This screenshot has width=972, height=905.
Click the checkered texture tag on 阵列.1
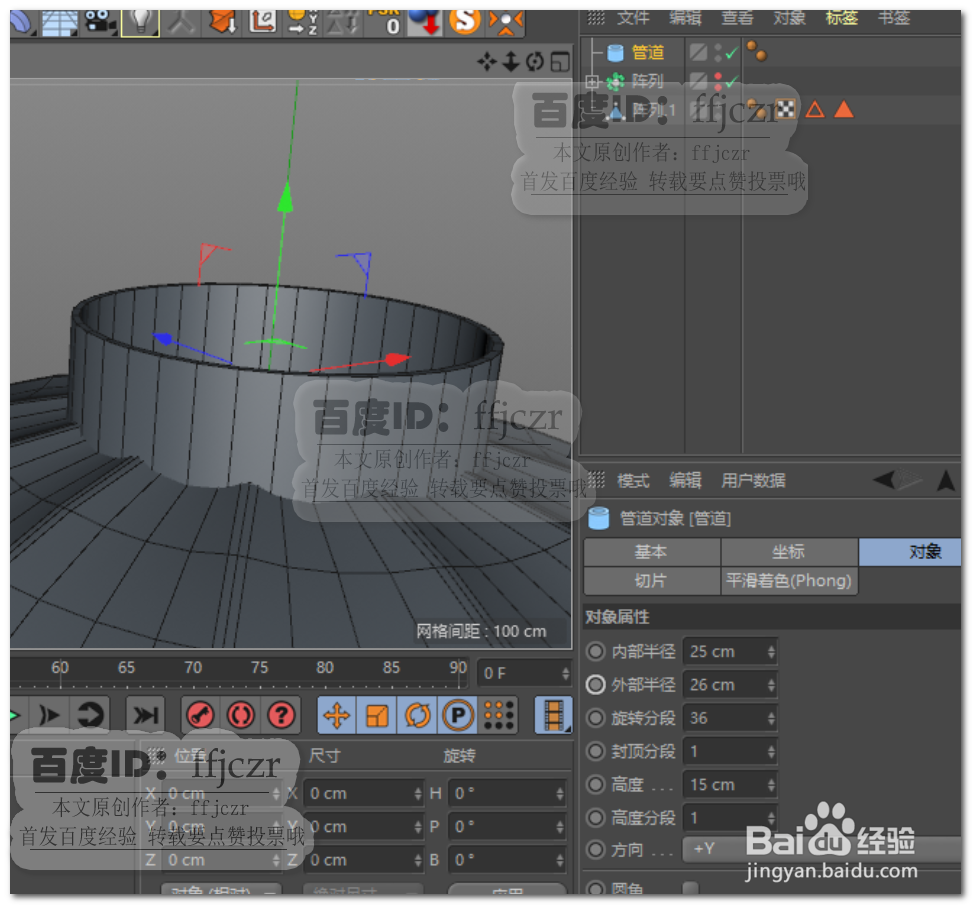pyautogui.click(x=785, y=110)
